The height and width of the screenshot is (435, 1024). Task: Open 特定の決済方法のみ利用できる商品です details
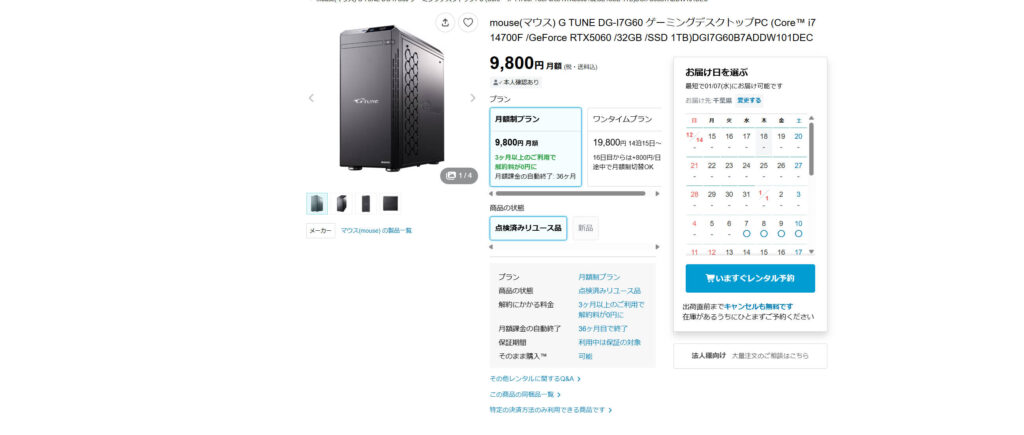pos(551,410)
